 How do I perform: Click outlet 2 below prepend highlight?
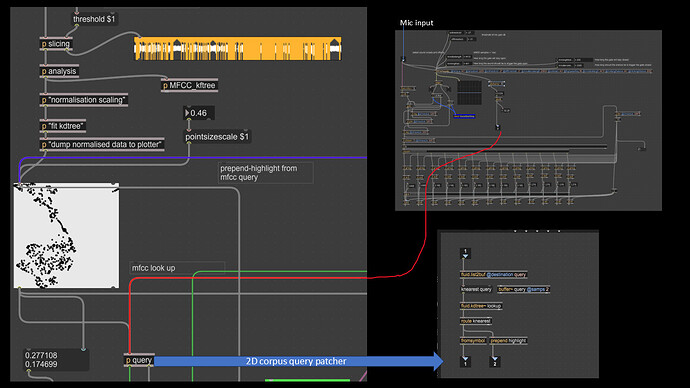494,362
